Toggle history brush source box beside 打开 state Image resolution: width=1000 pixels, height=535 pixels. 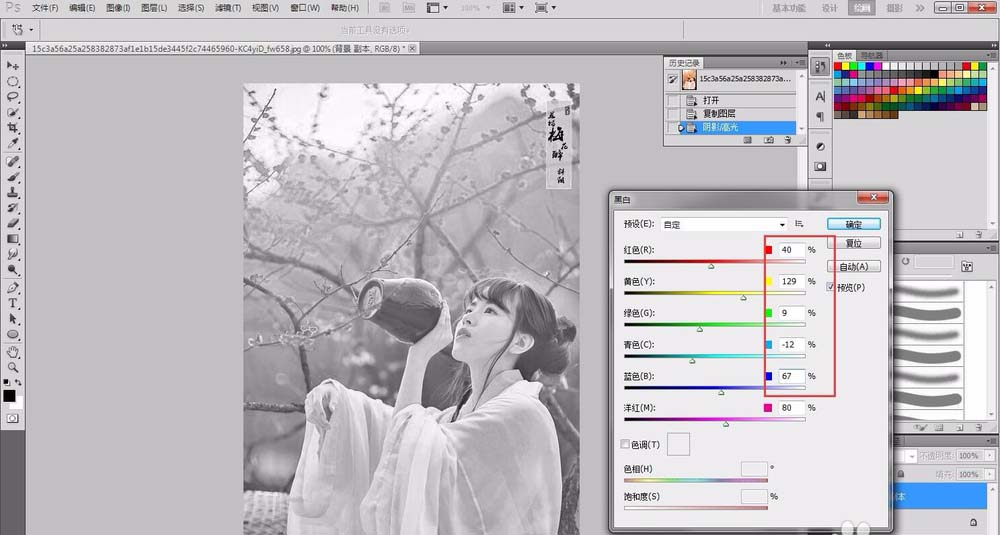click(672, 100)
